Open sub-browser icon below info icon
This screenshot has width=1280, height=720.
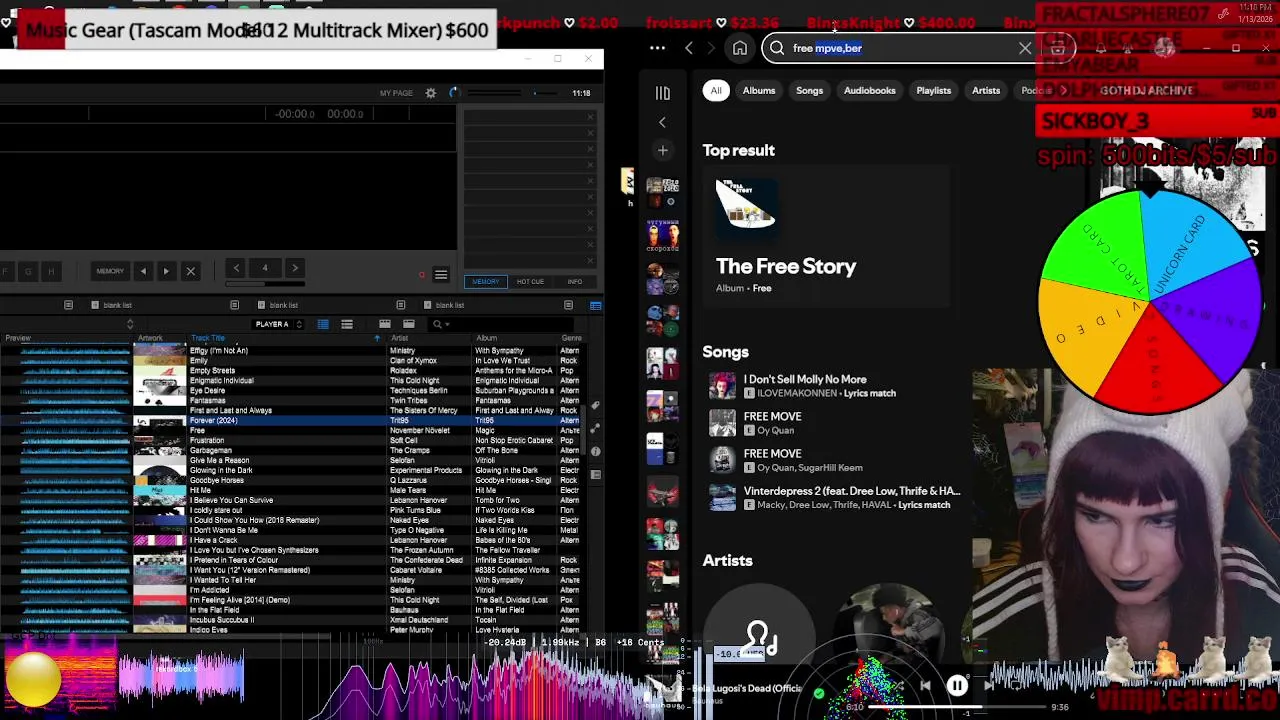pyautogui.click(x=595, y=474)
